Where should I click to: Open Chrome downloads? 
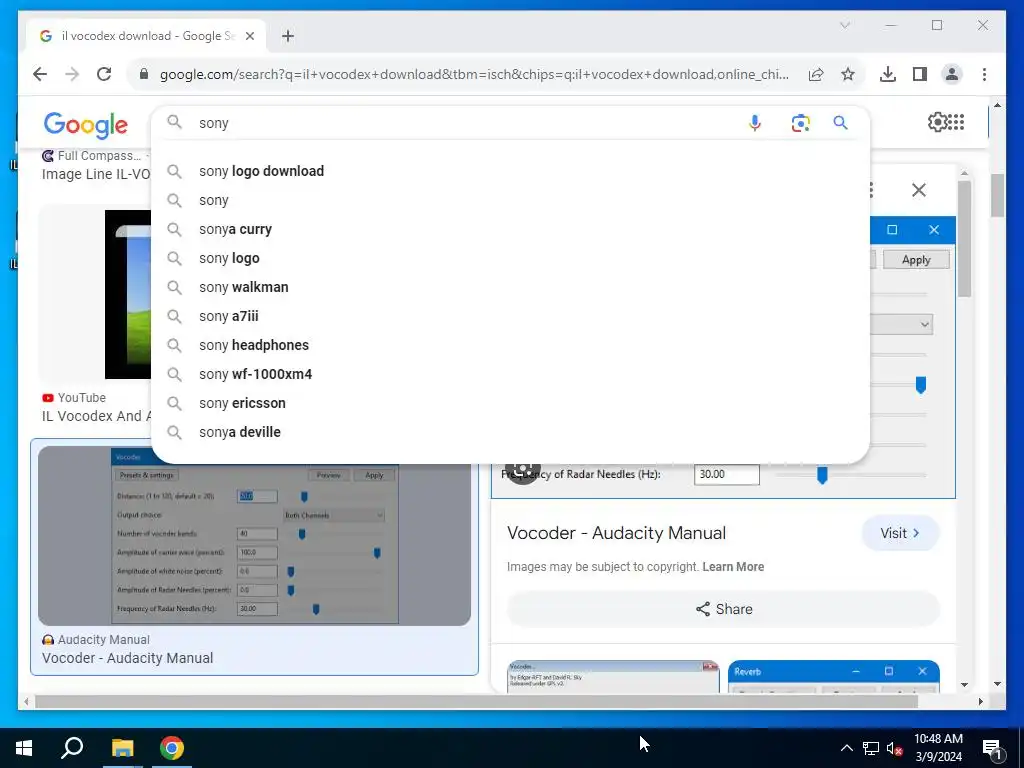(888, 74)
